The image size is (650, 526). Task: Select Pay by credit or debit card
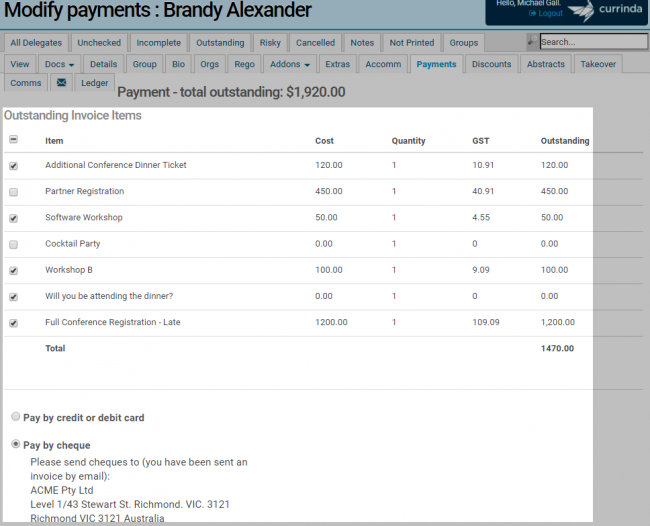[16, 416]
